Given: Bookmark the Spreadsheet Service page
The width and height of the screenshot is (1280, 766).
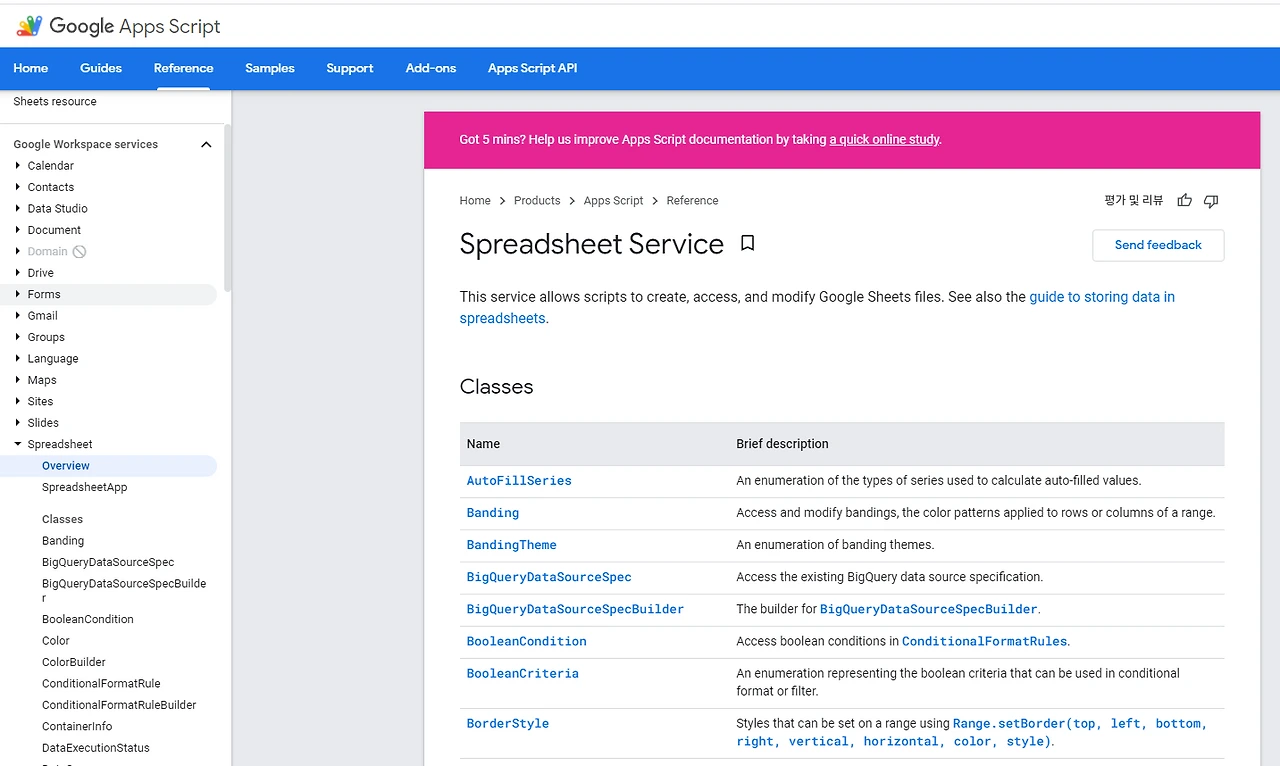Looking at the screenshot, I should tap(747, 243).
